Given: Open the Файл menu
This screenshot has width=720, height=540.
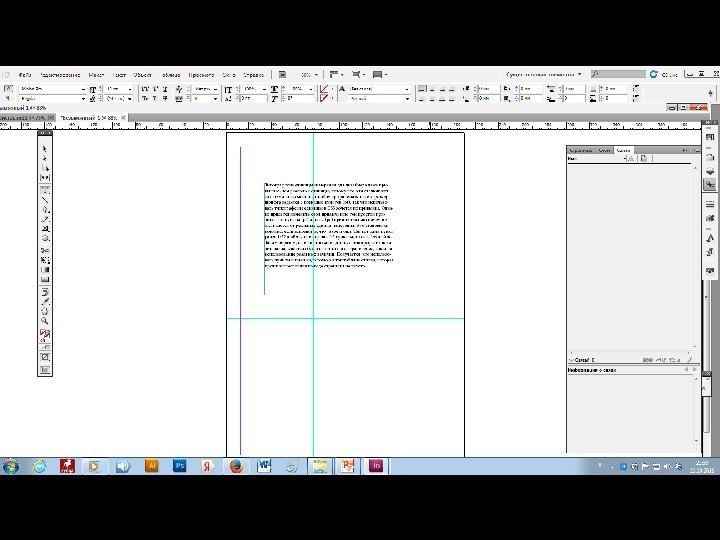Looking at the screenshot, I should click(x=25, y=74).
